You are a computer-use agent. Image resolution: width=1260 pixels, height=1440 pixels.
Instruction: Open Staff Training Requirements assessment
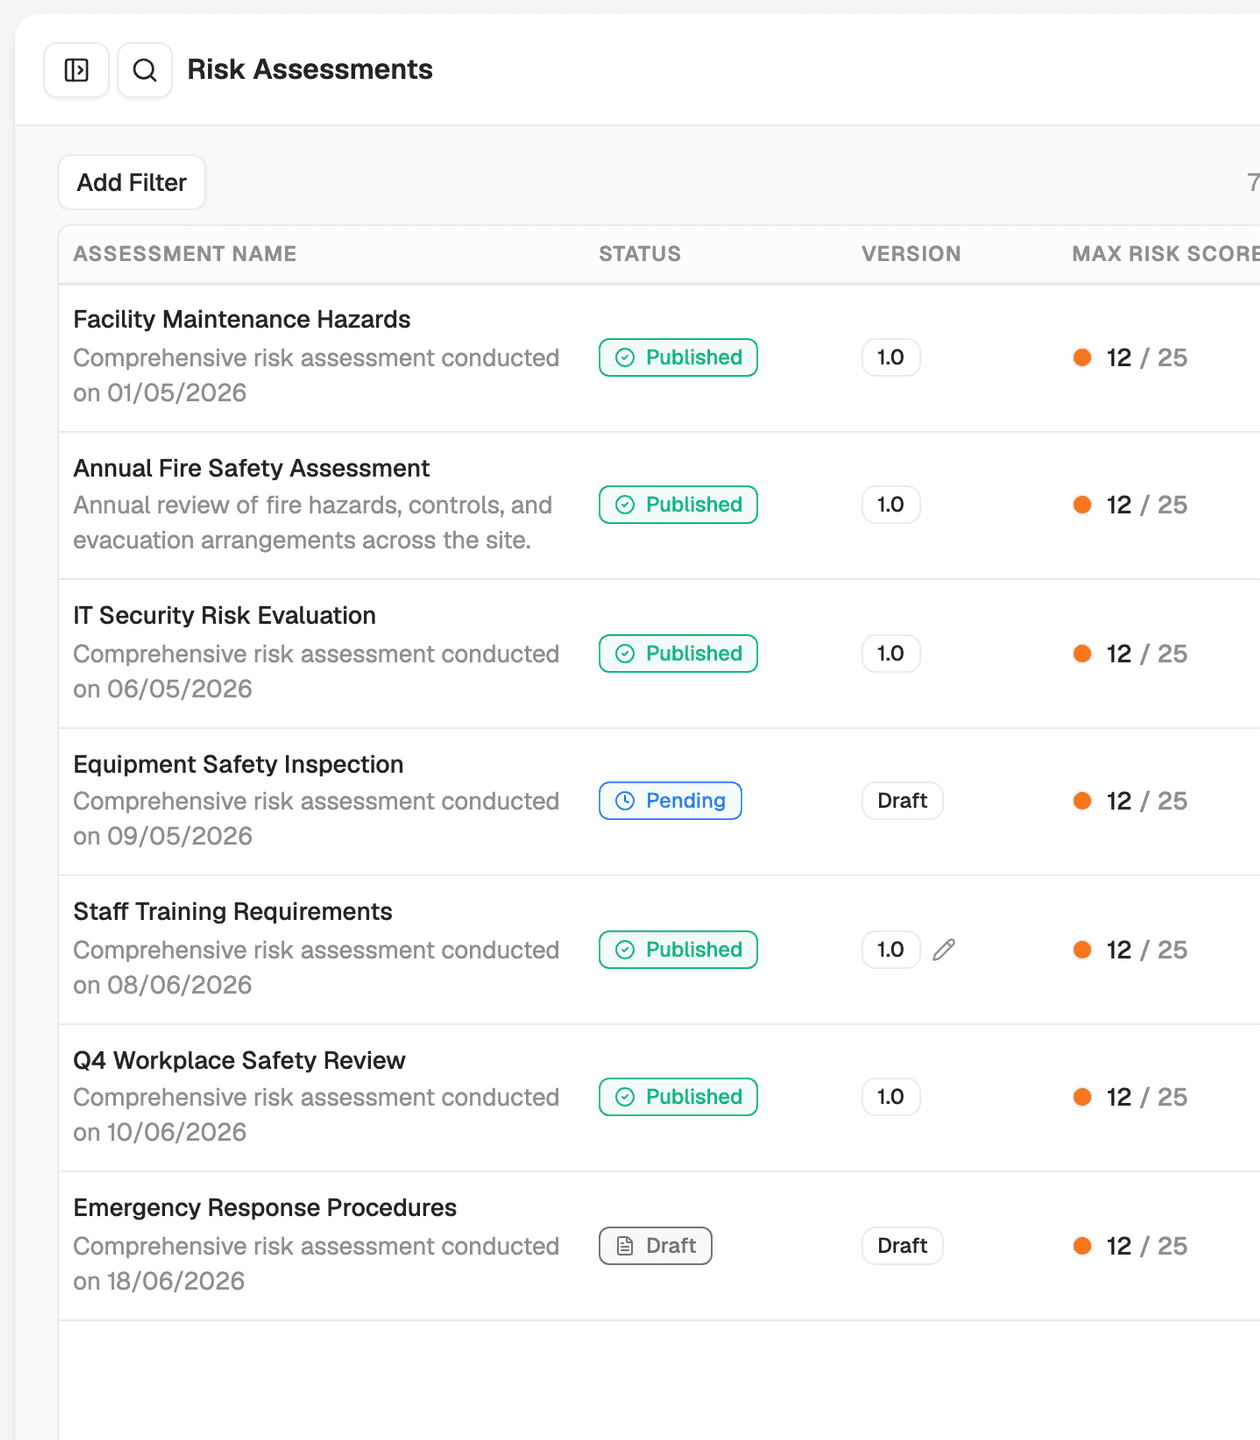232,911
